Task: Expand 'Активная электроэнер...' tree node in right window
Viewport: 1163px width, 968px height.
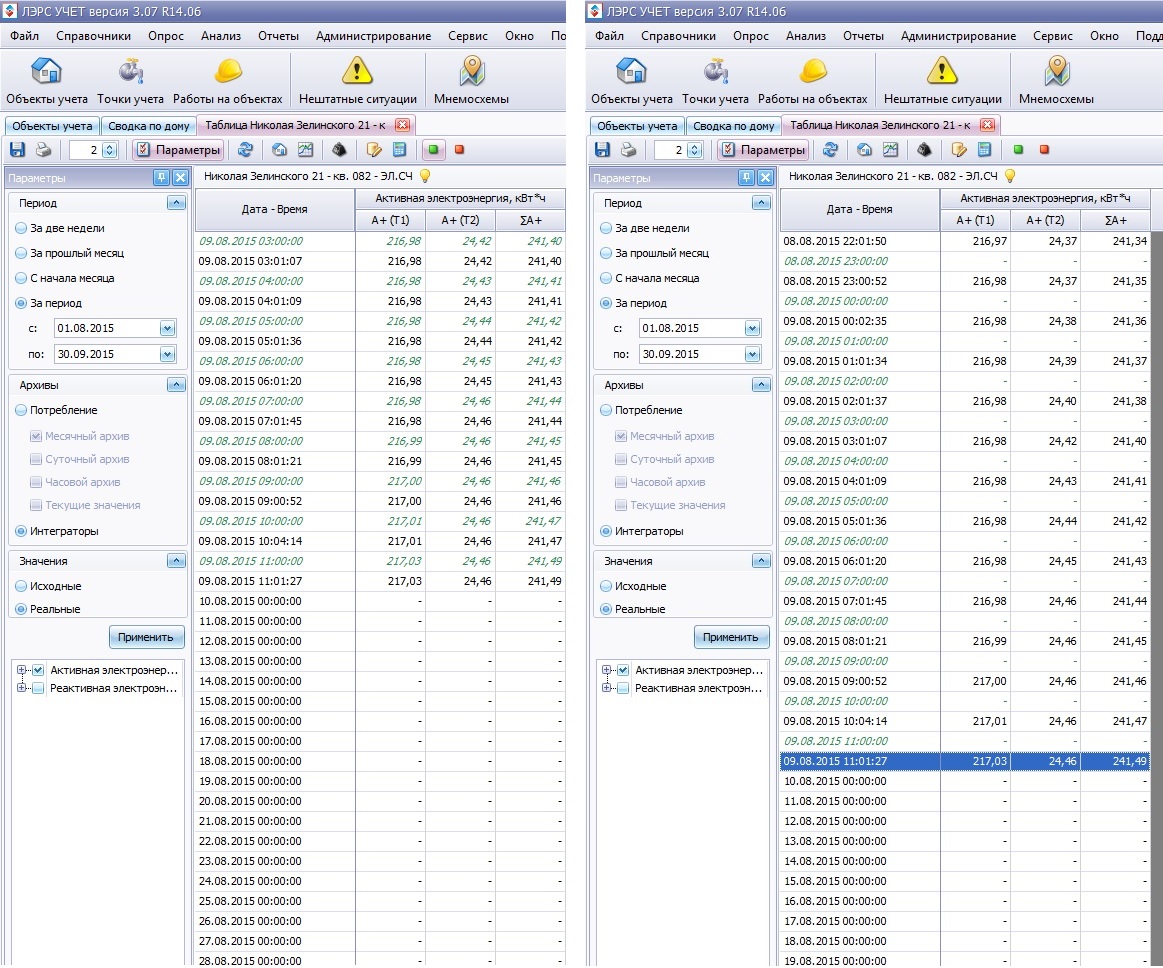Action: click(x=607, y=670)
